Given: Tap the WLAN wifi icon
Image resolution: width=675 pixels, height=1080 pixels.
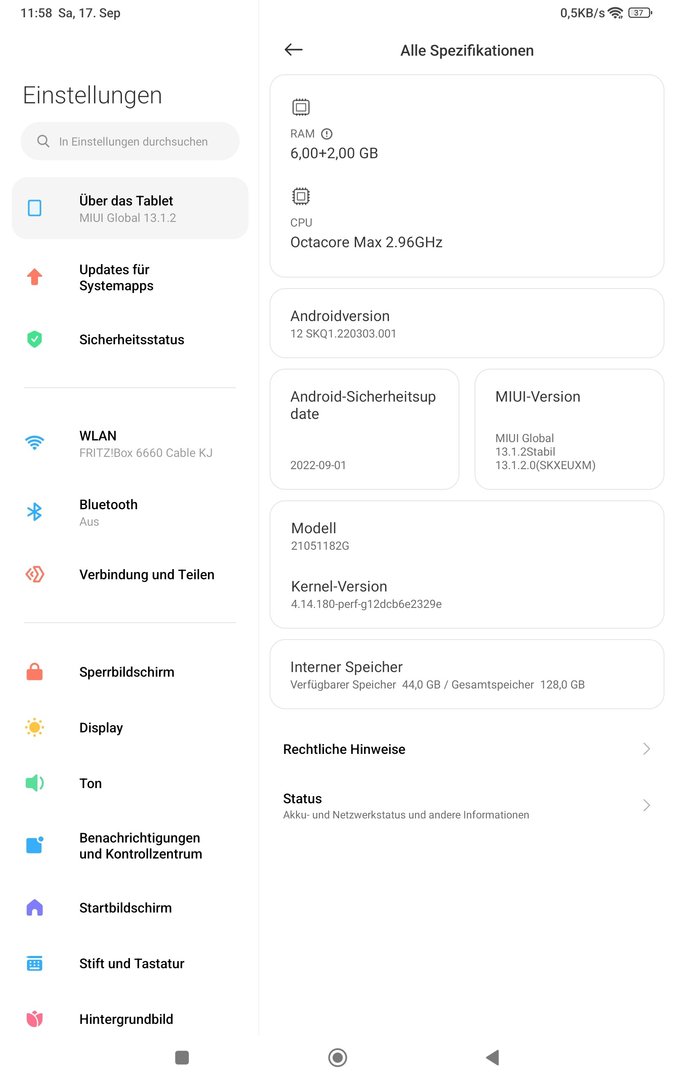Looking at the screenshot, I should (x=35, y=443).
